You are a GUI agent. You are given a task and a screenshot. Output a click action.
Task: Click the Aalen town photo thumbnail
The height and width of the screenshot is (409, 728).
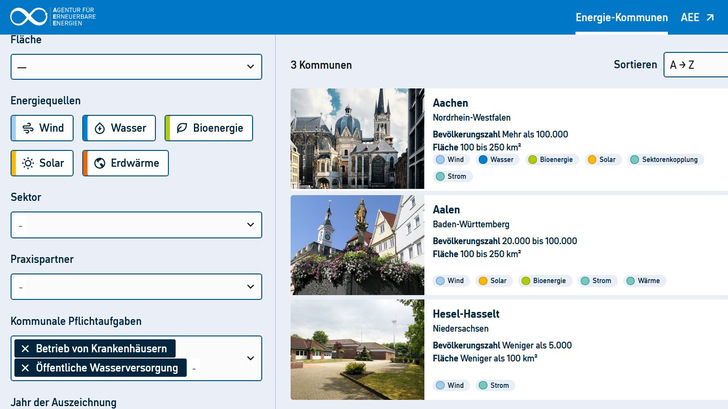point(357,245)
